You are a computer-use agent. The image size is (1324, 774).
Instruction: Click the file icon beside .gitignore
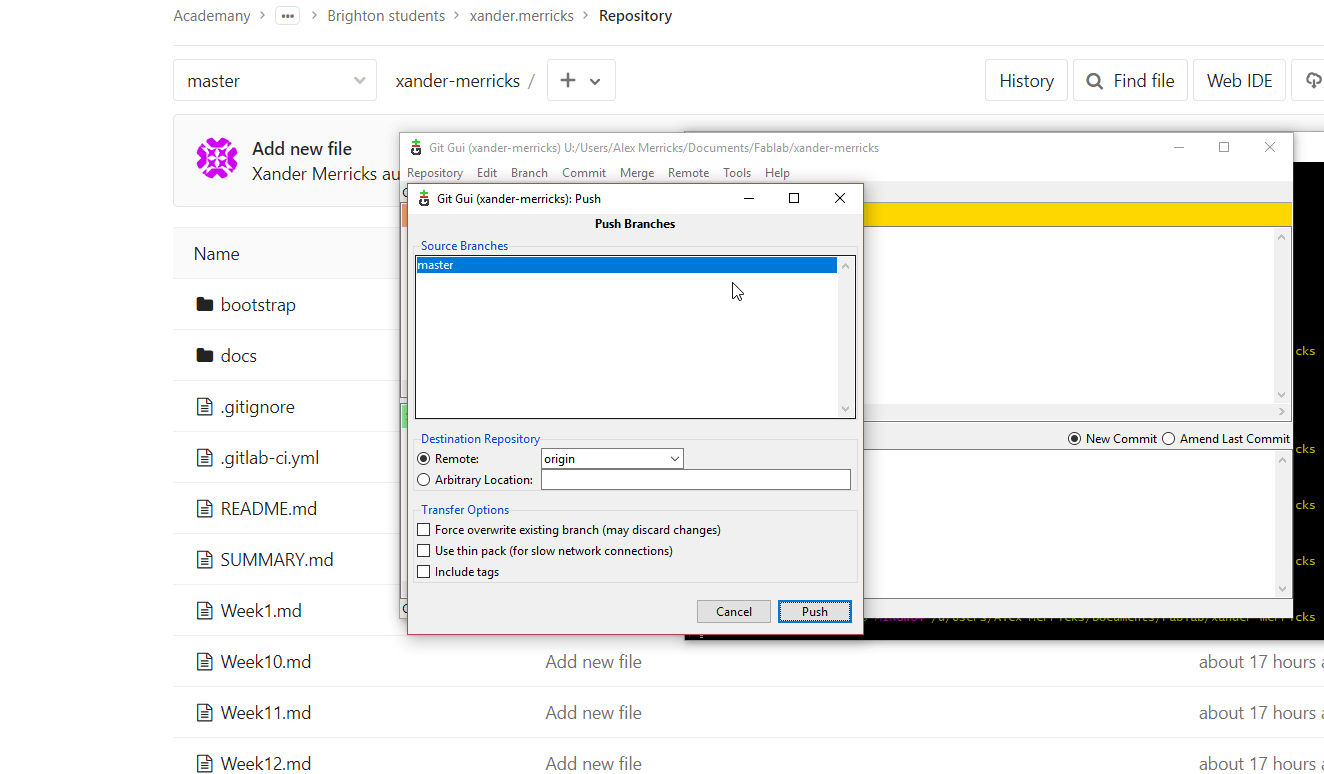205,406
